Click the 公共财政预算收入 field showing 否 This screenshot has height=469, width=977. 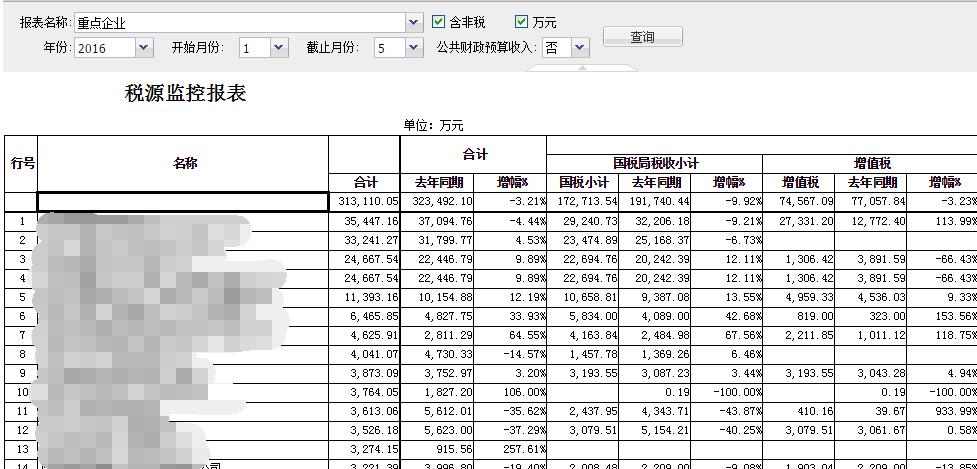point(557,47)
